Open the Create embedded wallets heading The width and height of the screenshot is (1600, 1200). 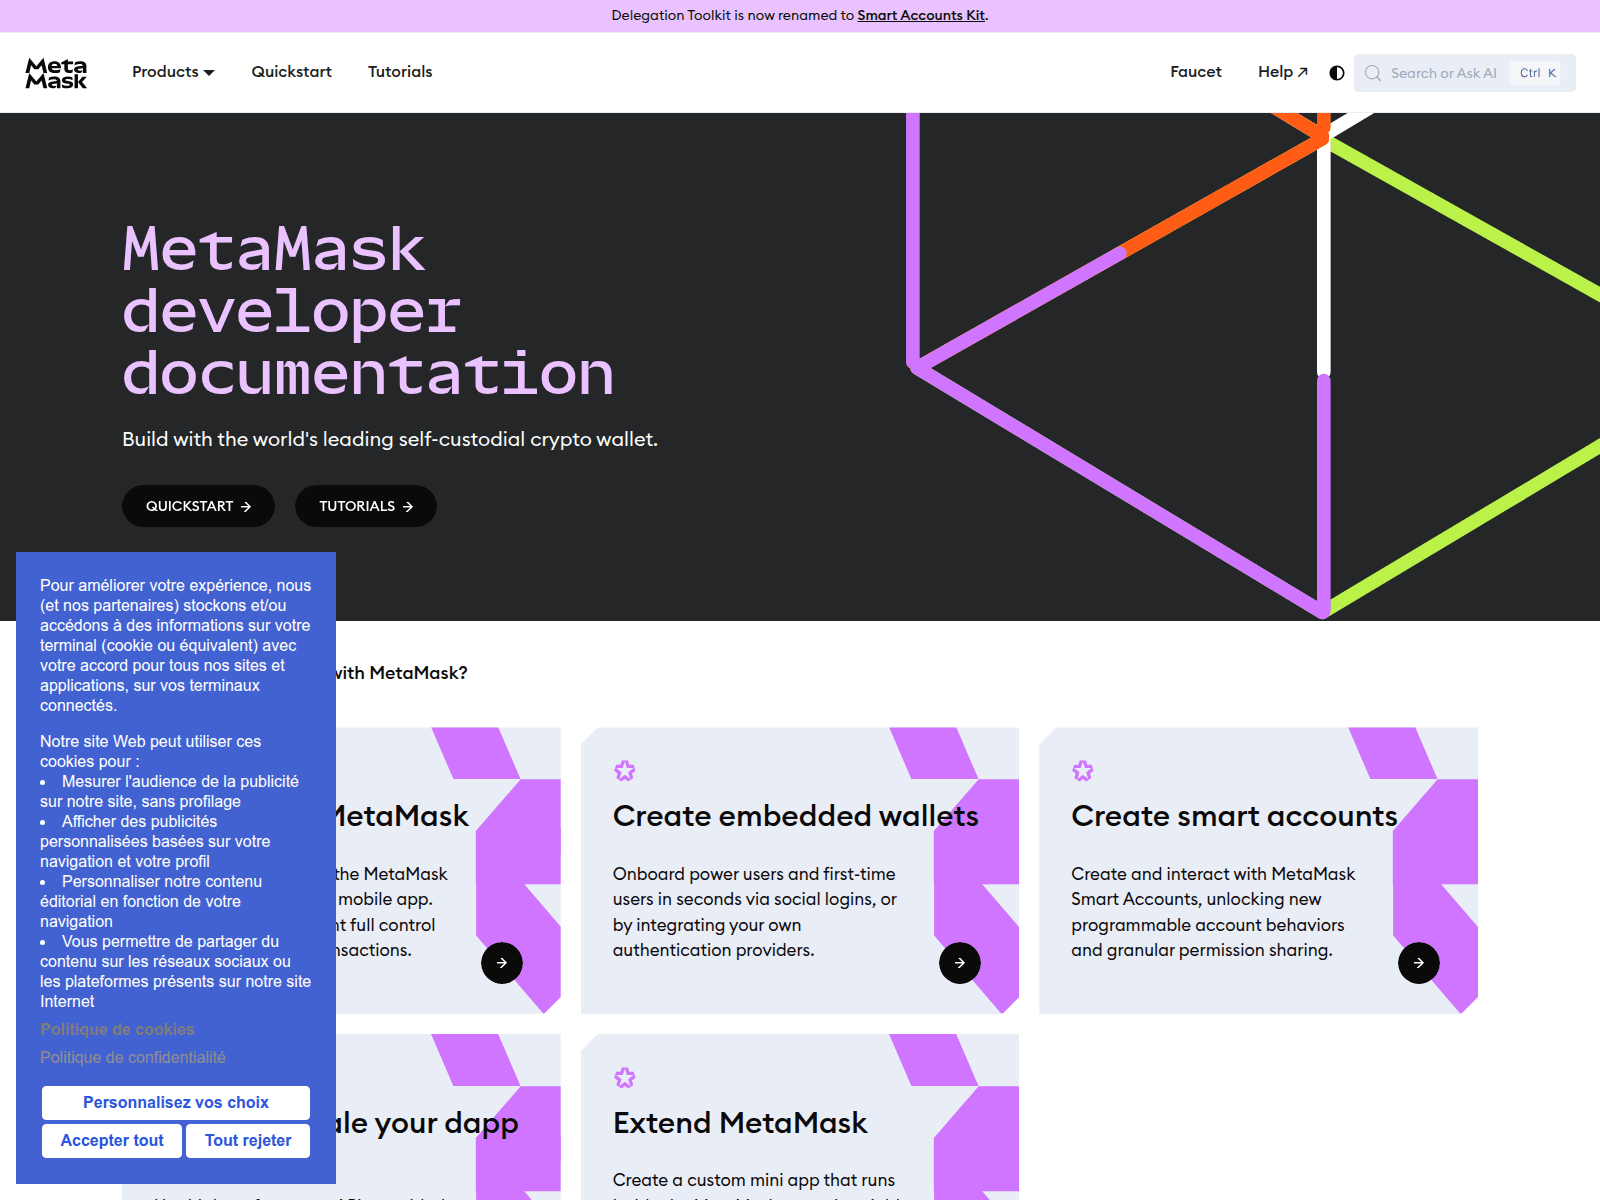796,816
